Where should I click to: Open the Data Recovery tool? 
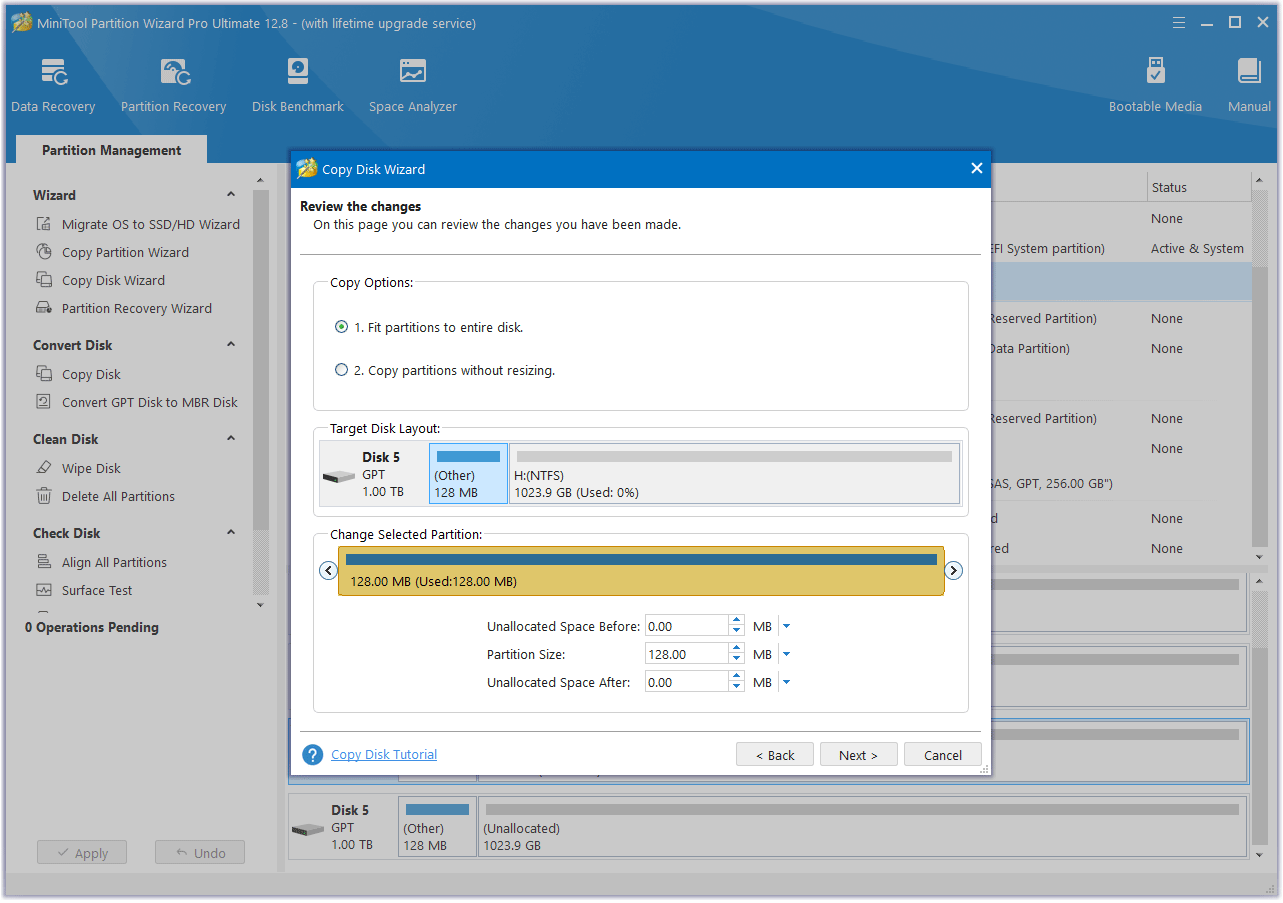point(53,85)
